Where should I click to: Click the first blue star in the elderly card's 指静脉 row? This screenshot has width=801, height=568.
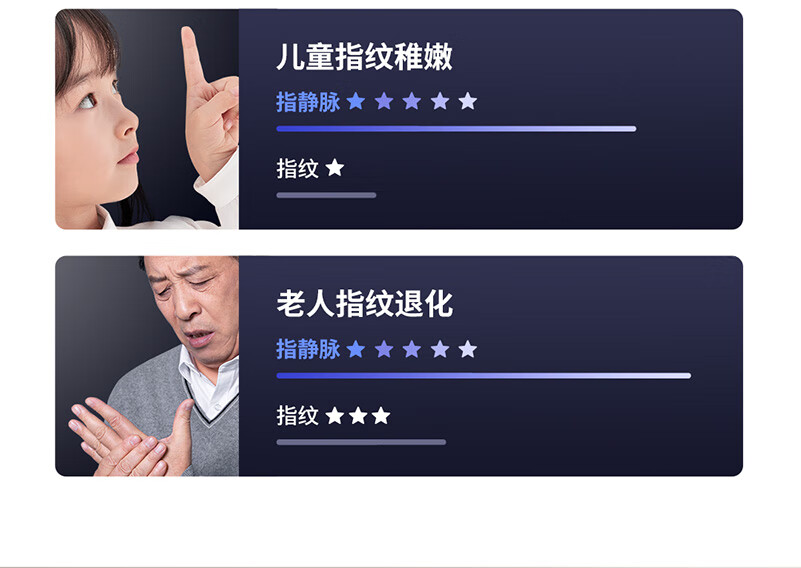click(x=356, y=349)
